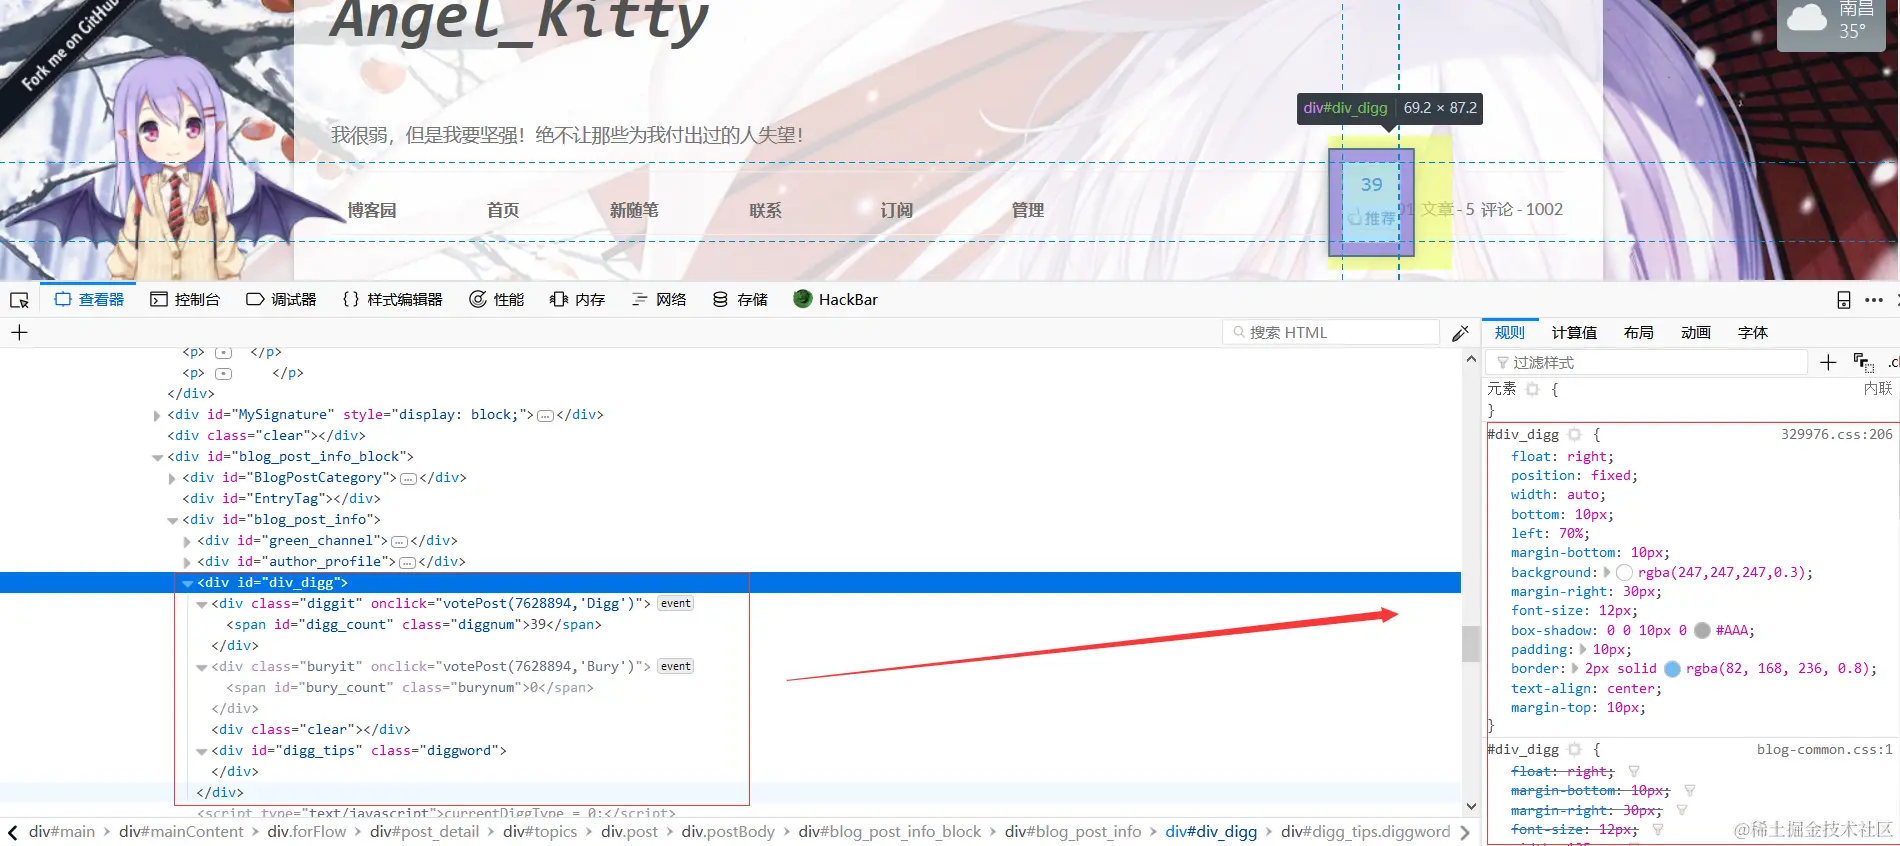Focus the 搜索 HTML search field
Image resolution: width=1900 pixels, height=846 pixels.
tap(1331, 332)
